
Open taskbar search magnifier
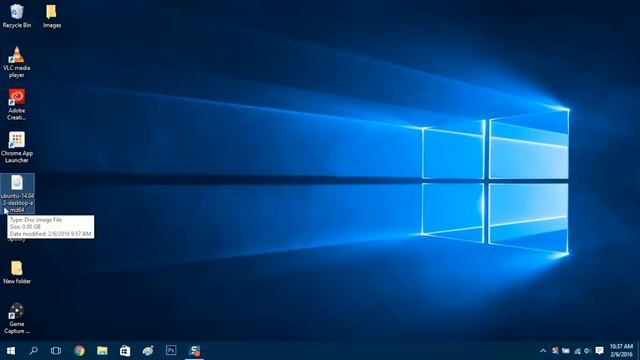point(33,351)
